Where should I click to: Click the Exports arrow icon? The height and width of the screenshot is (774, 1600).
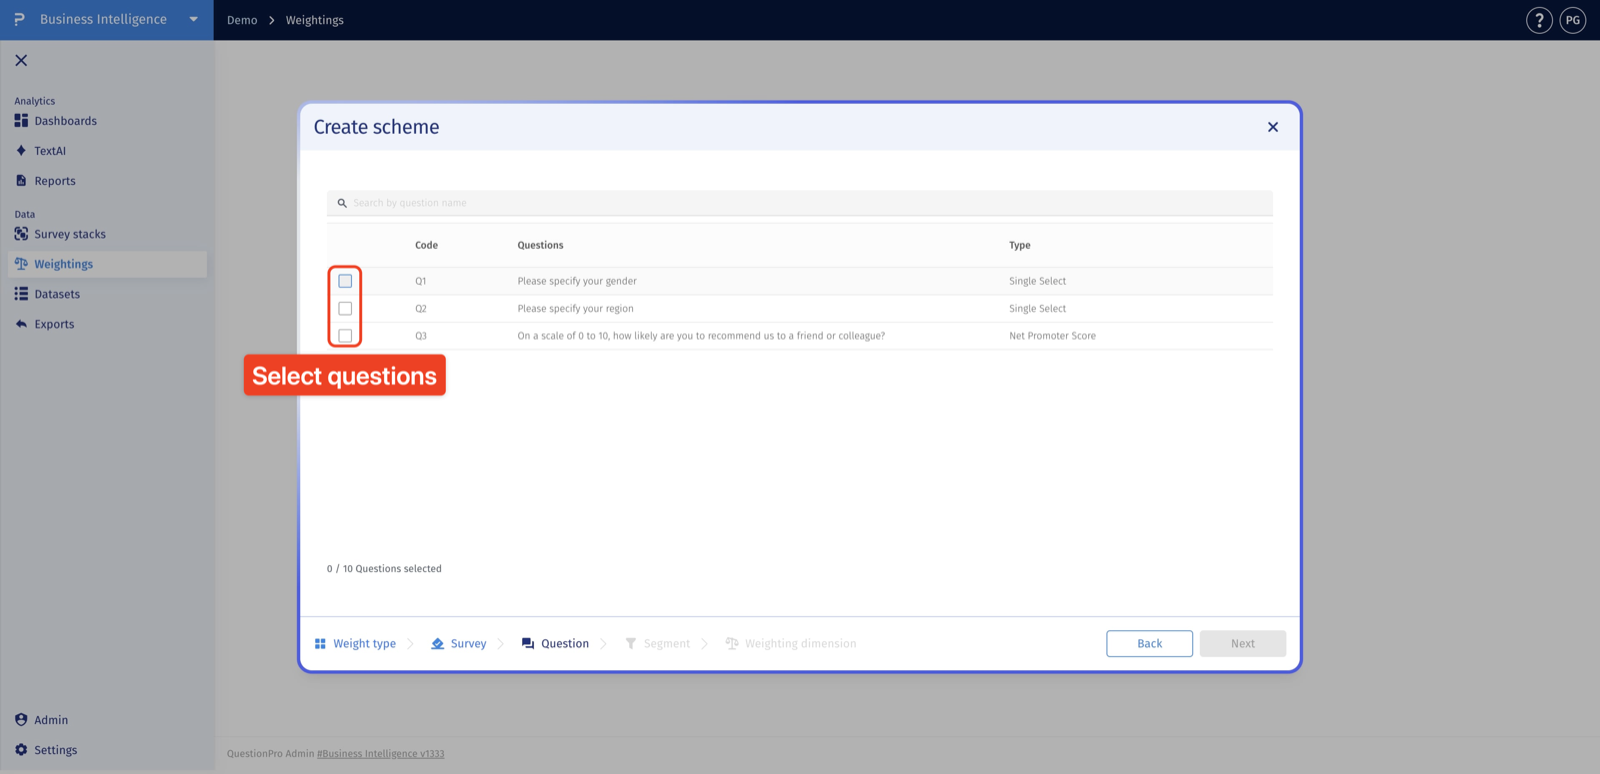tap(21, 324)
